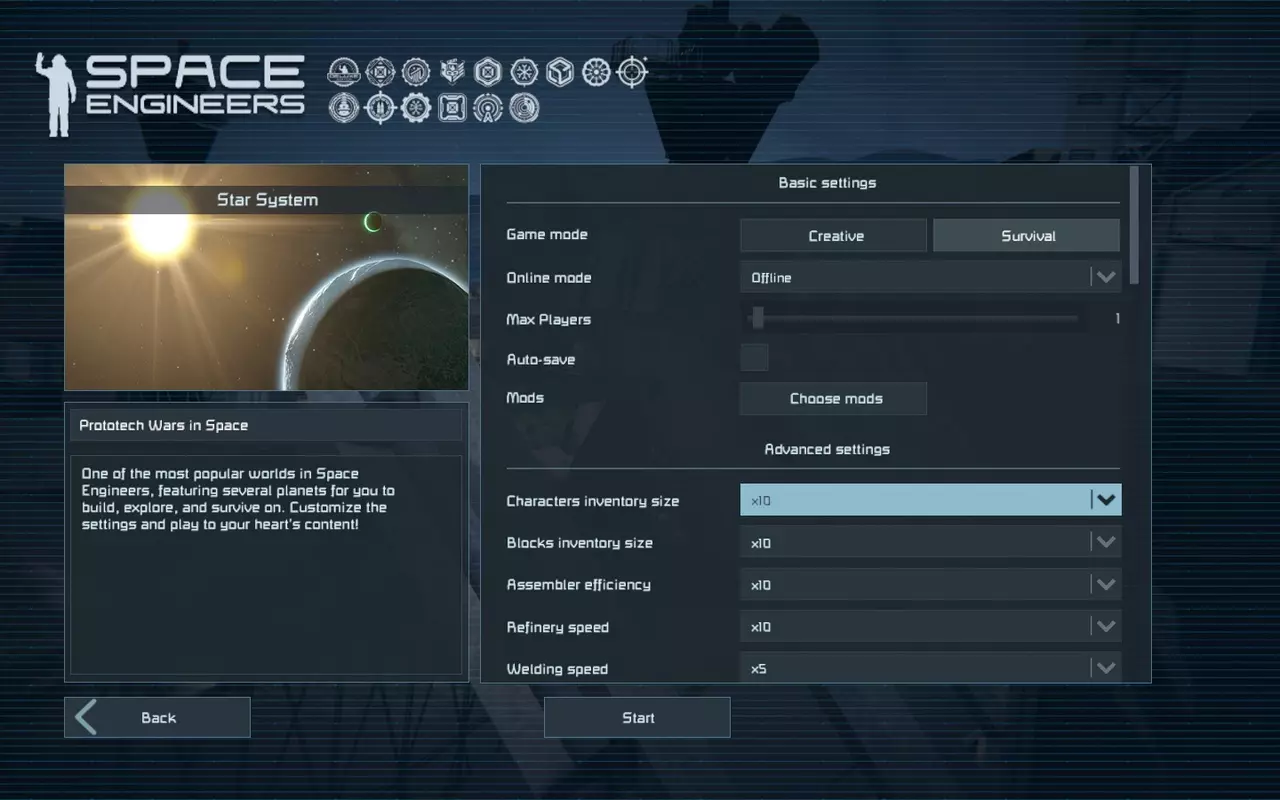Click the 'Advanced settings' heading

[827, 449]
